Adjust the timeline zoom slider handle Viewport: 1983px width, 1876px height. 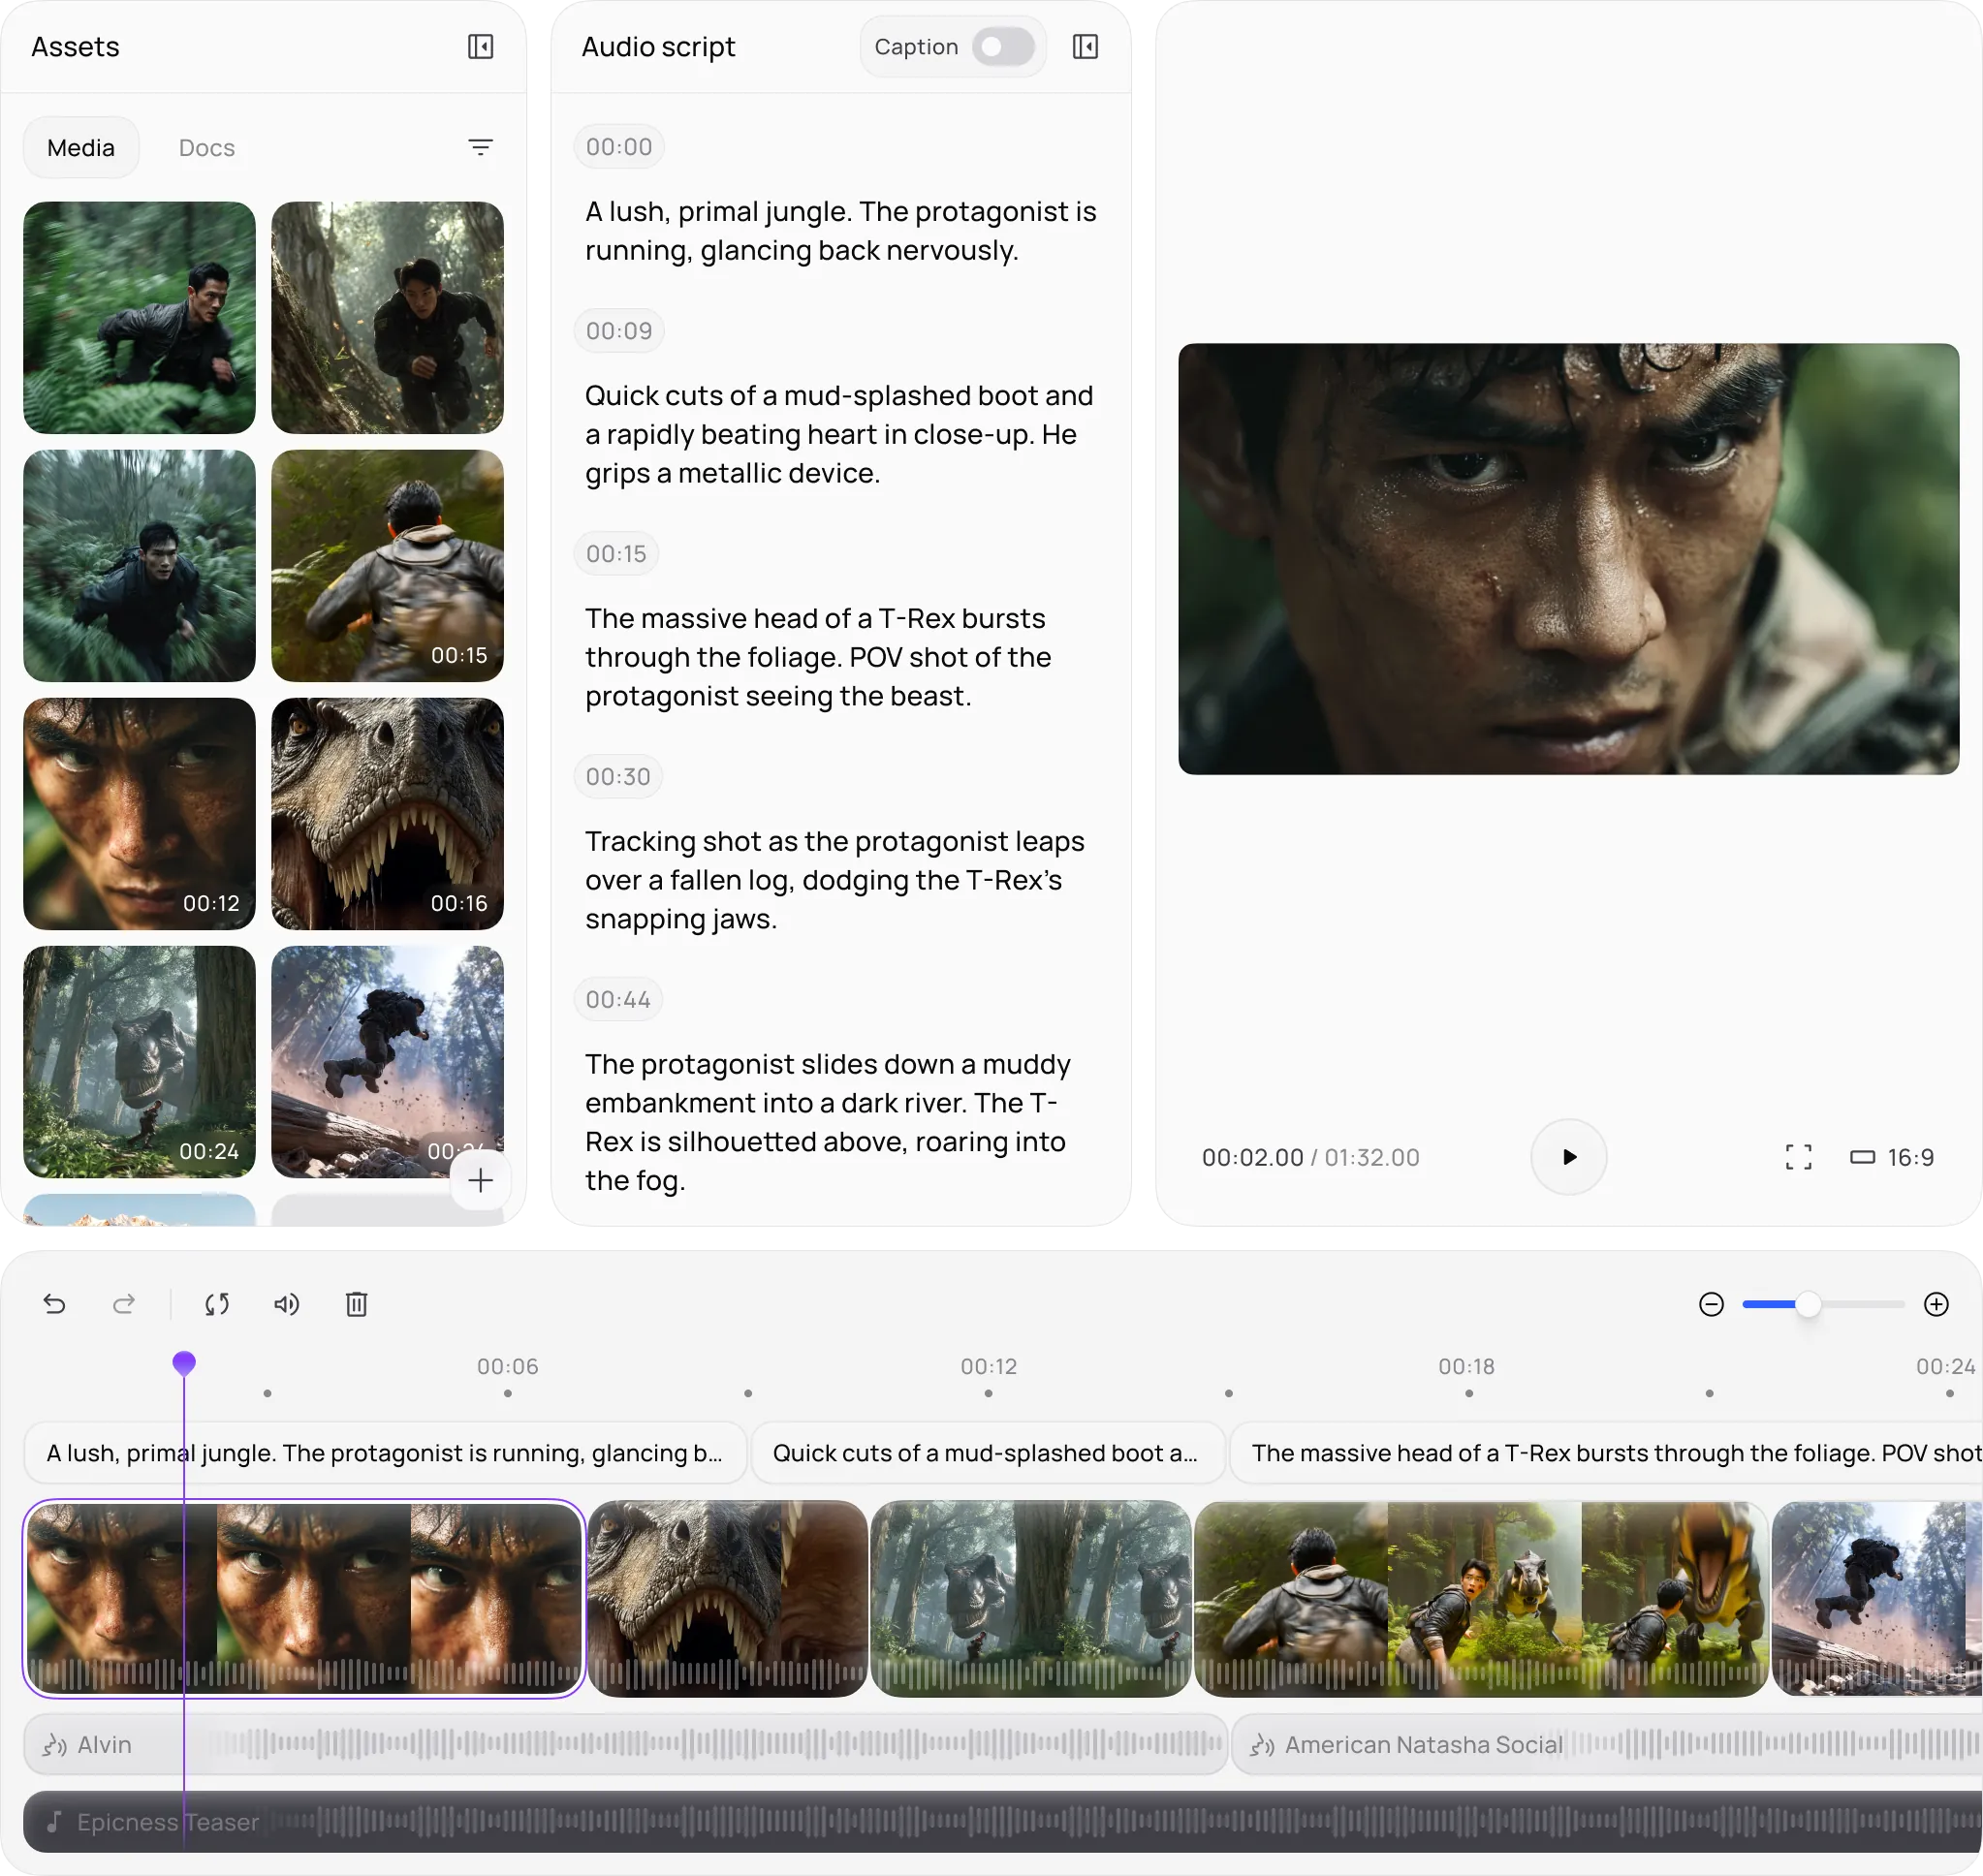(x=1807, y=1304)
